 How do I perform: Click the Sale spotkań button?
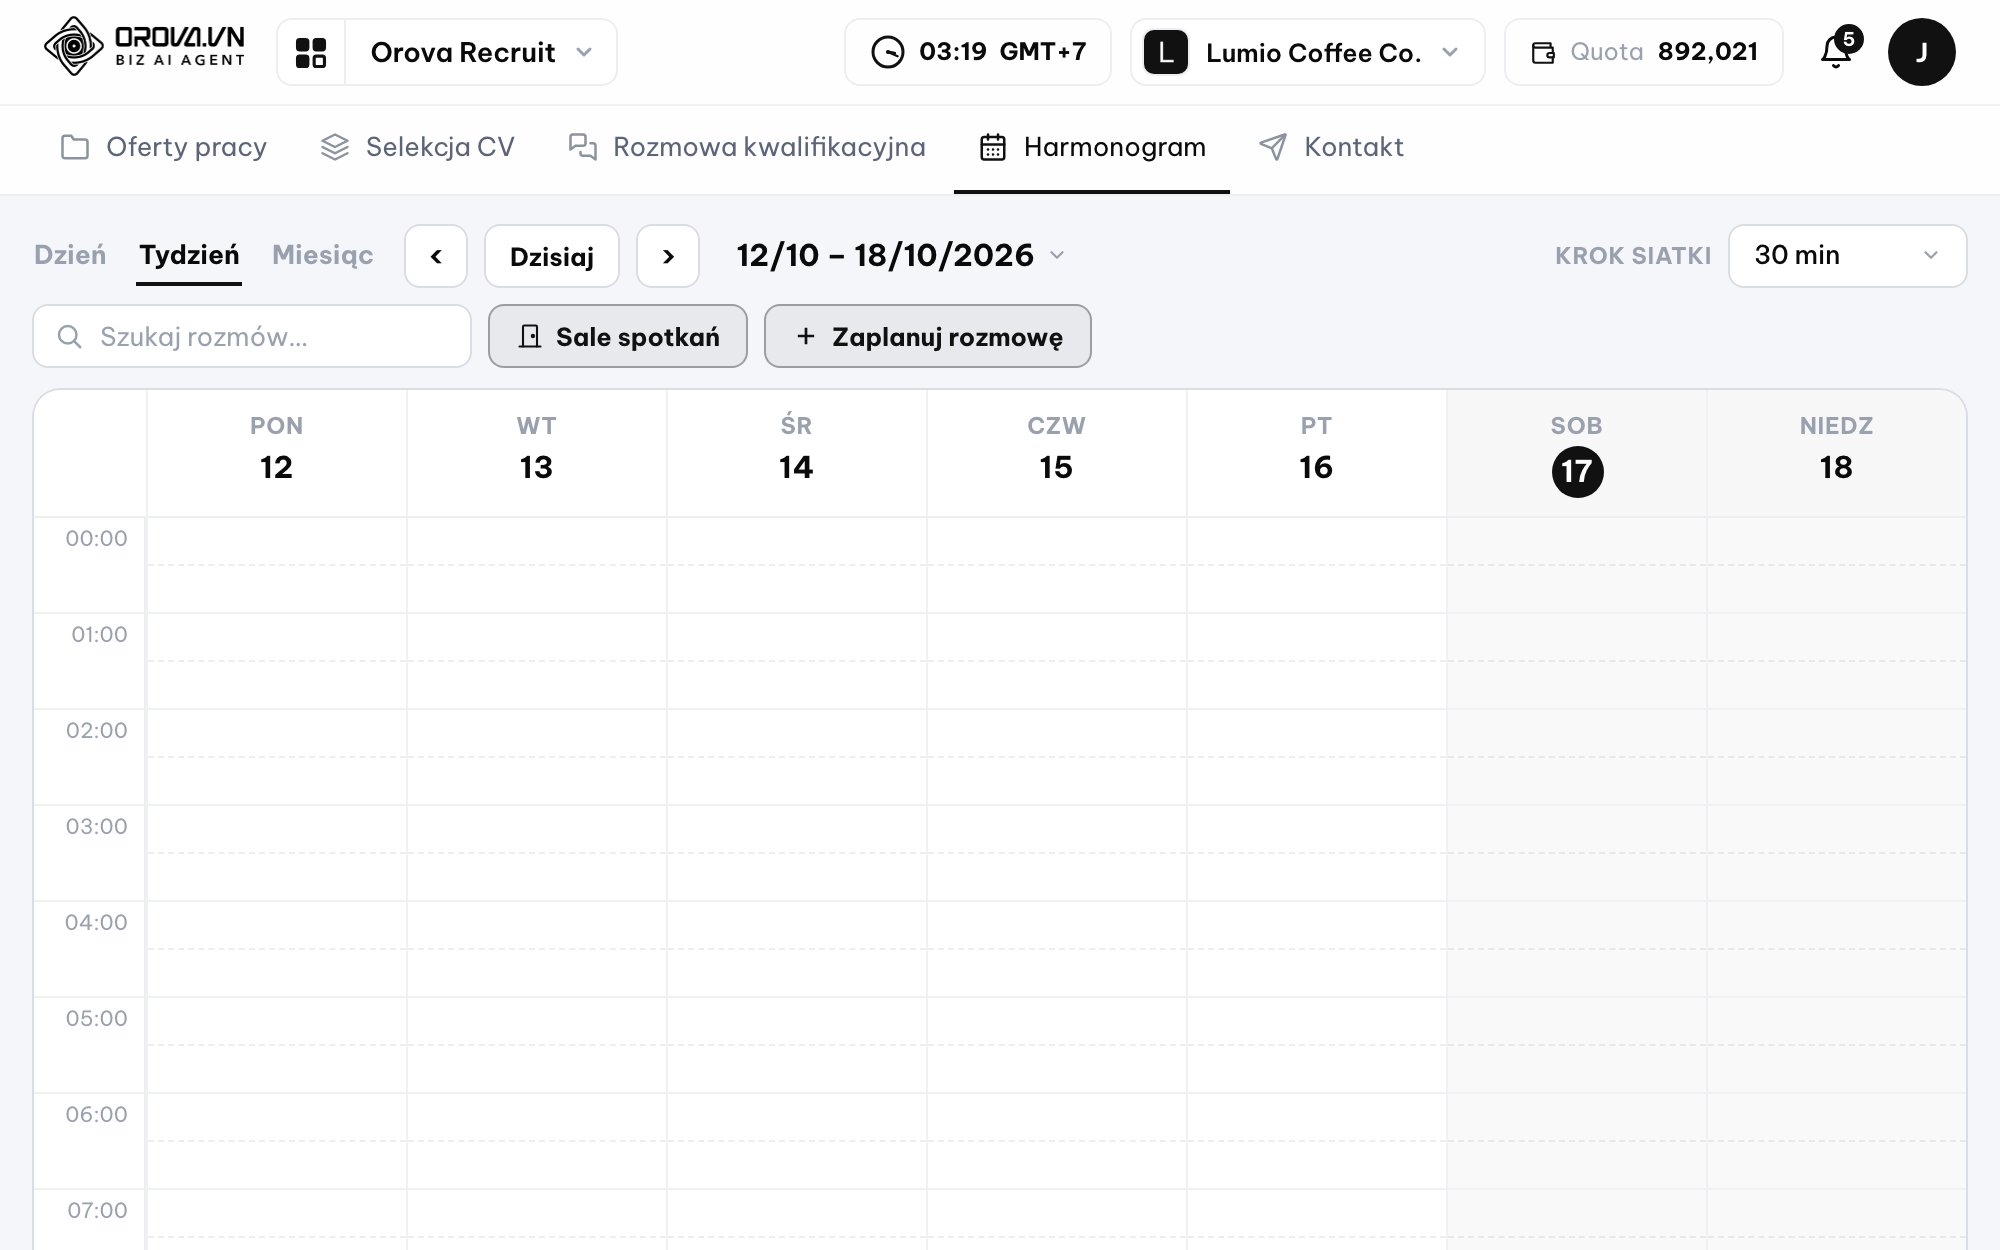[617, 336]
